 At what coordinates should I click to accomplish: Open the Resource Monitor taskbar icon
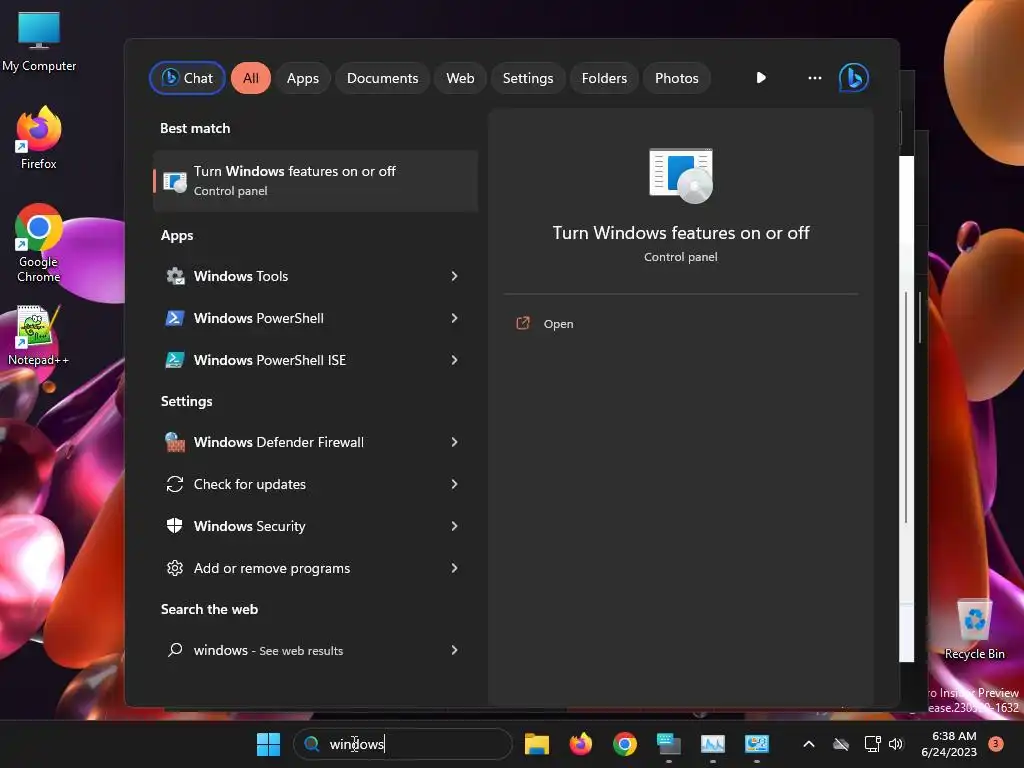[x=712, y=744]
